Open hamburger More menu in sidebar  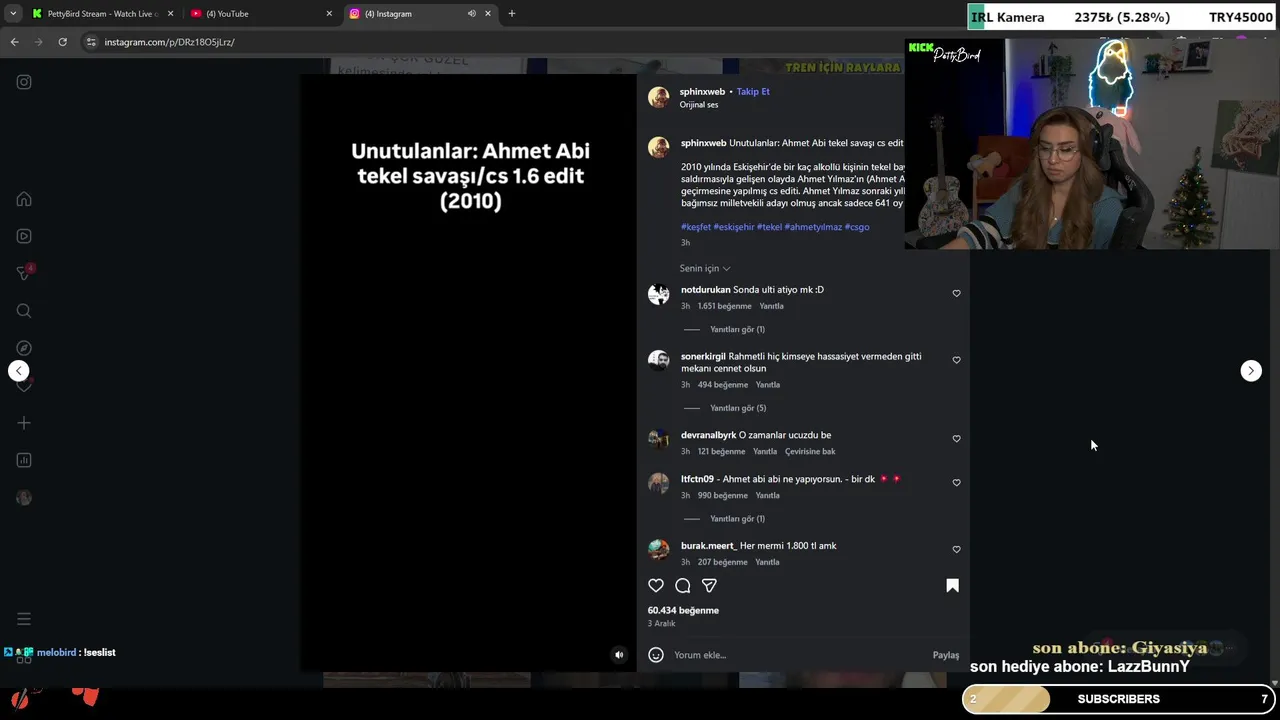[x=24, y=619]
